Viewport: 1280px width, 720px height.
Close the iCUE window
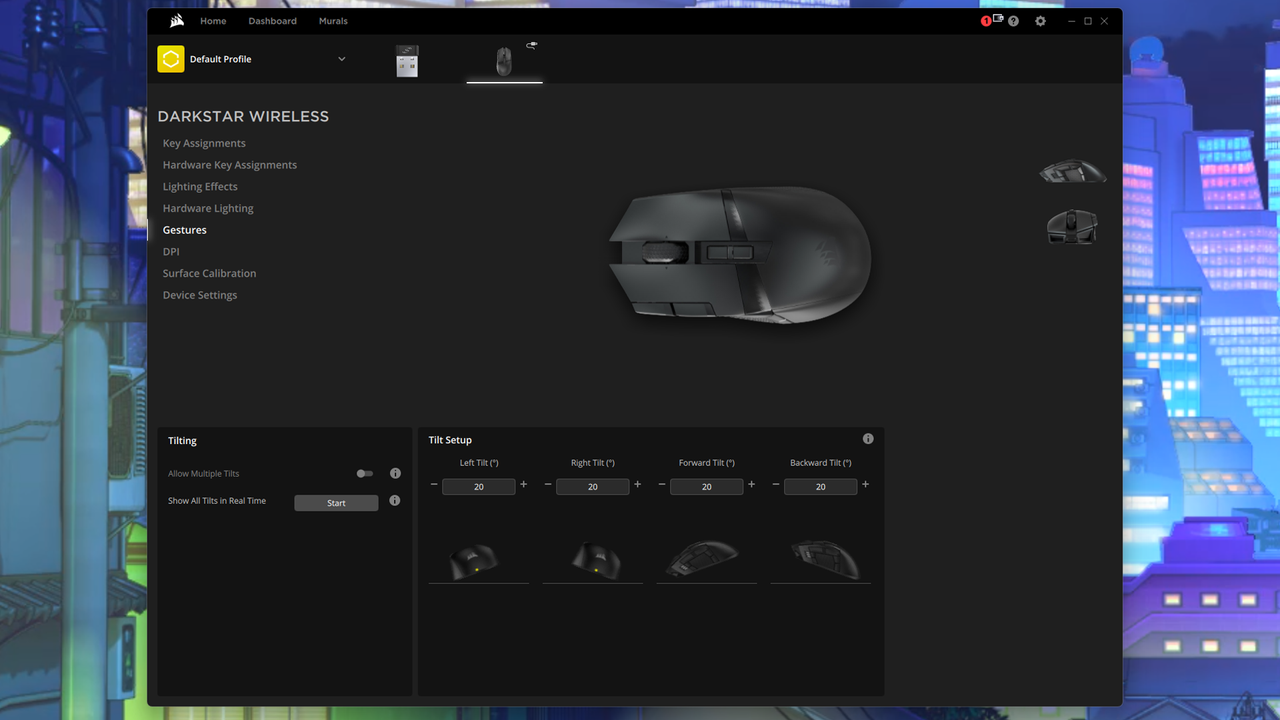click(1105, 21)
